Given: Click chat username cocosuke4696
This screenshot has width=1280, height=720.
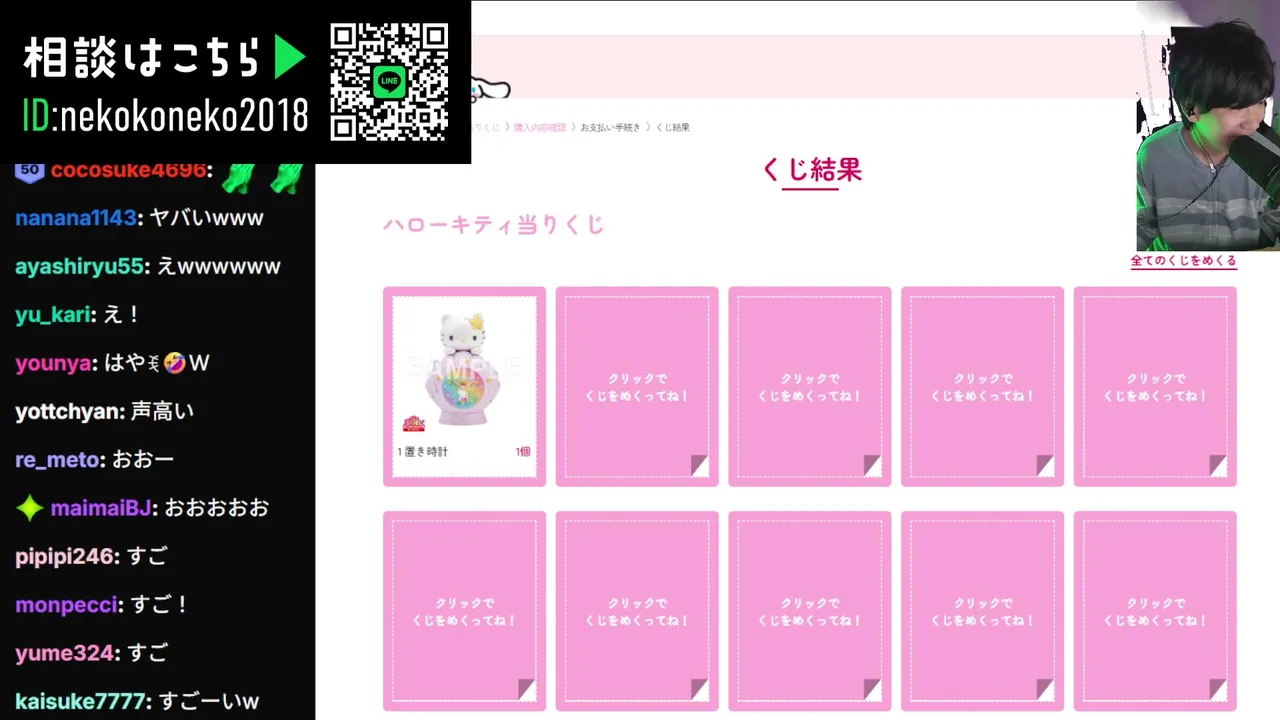Looking at the screenshot, I should point(128,170).
